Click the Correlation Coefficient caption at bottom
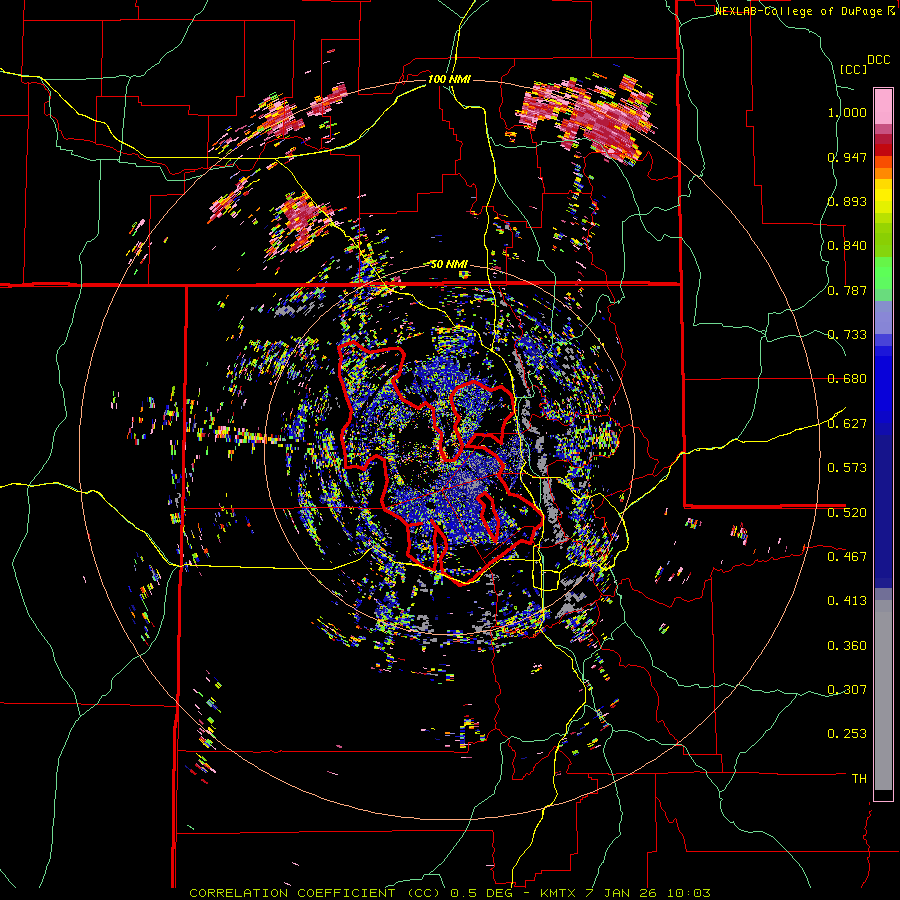 tap(450, 893)
